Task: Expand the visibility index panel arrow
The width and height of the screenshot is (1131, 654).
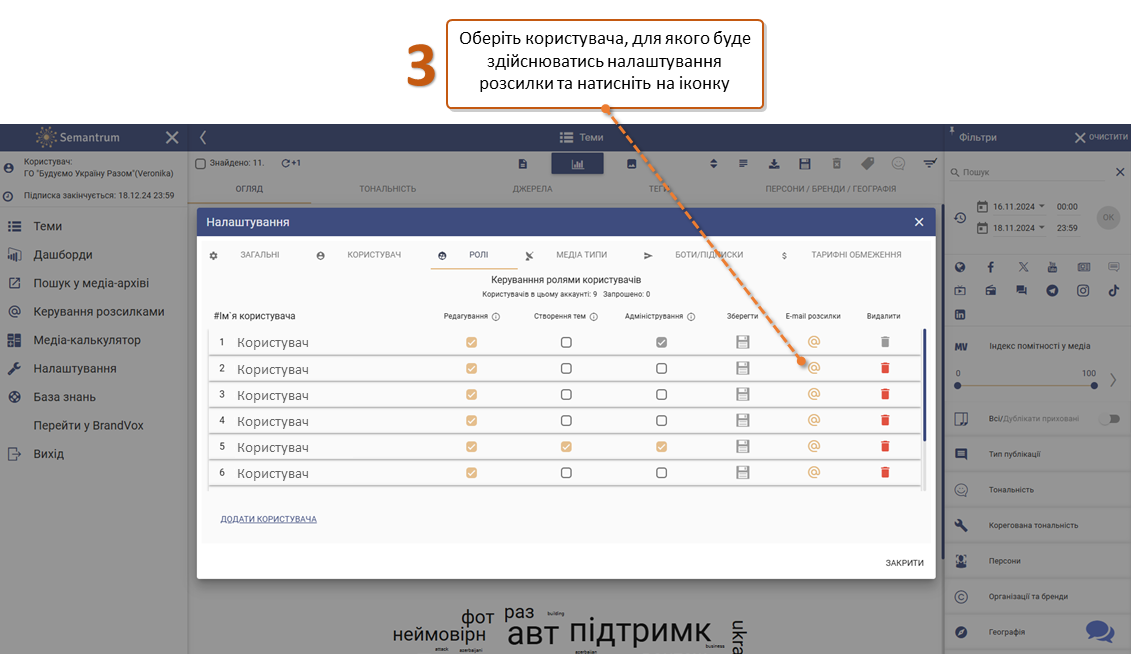Action: click(x=1113, y=379)
